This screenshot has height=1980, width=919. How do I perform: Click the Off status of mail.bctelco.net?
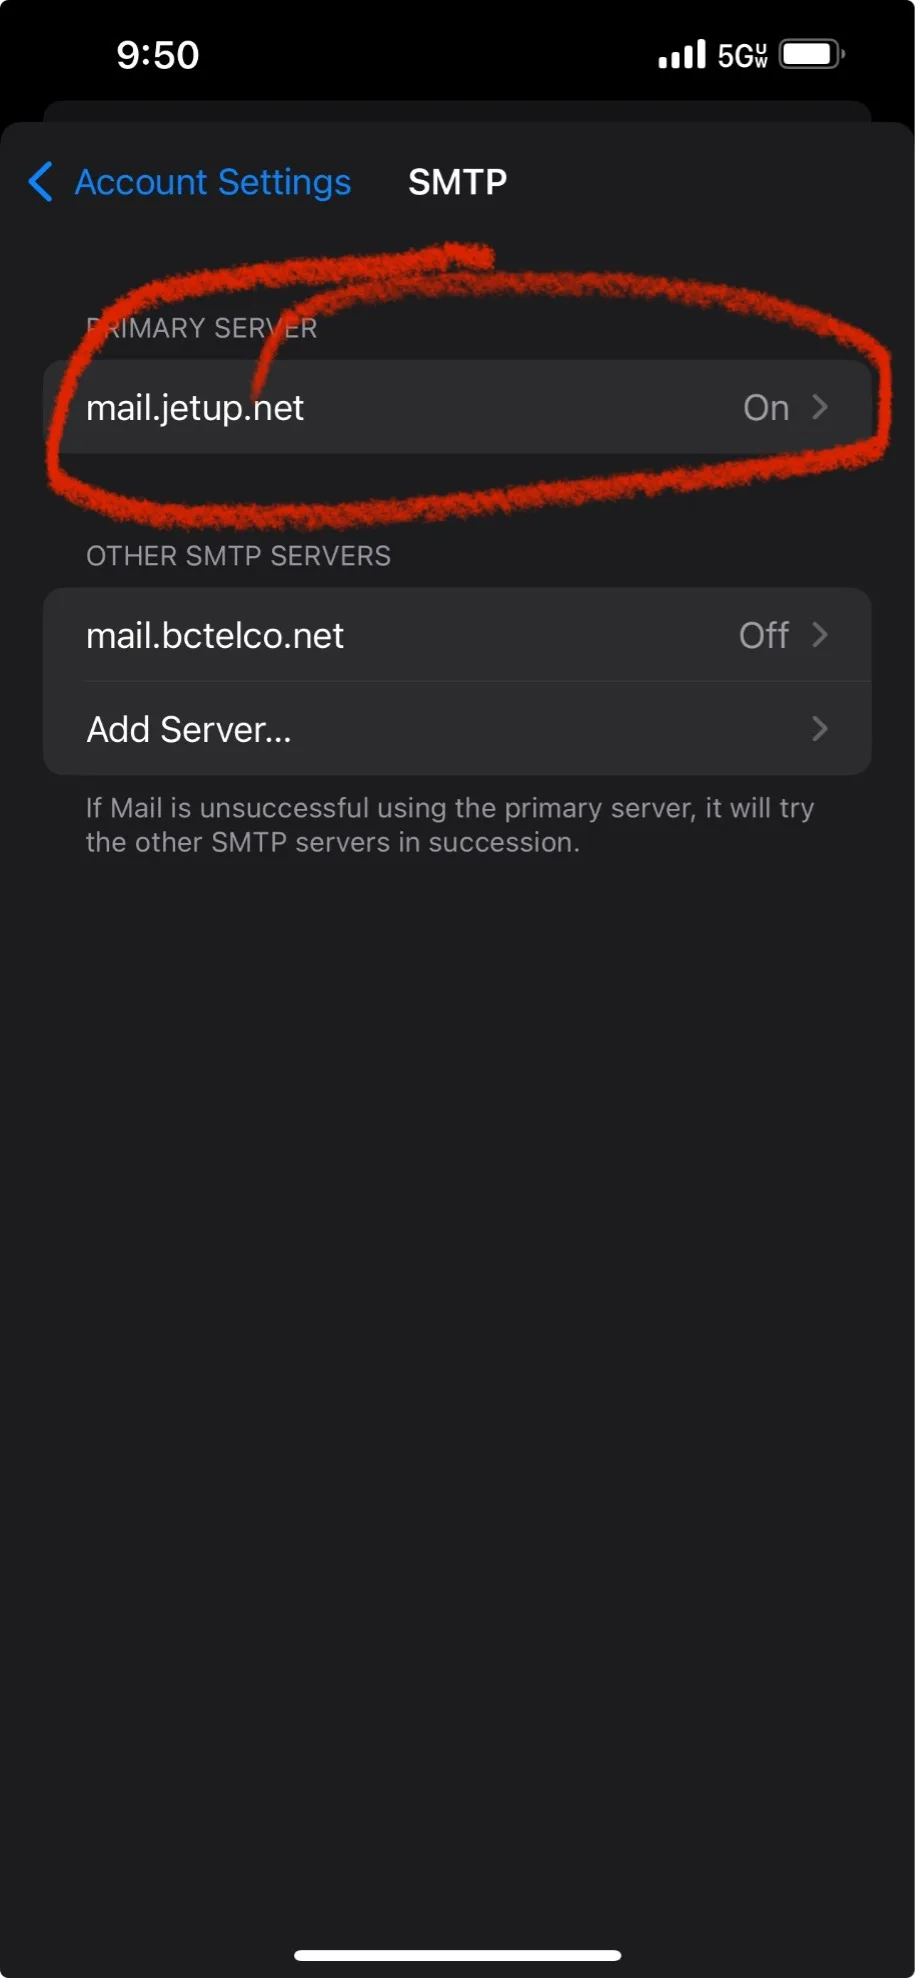click(x=763, y=636)
